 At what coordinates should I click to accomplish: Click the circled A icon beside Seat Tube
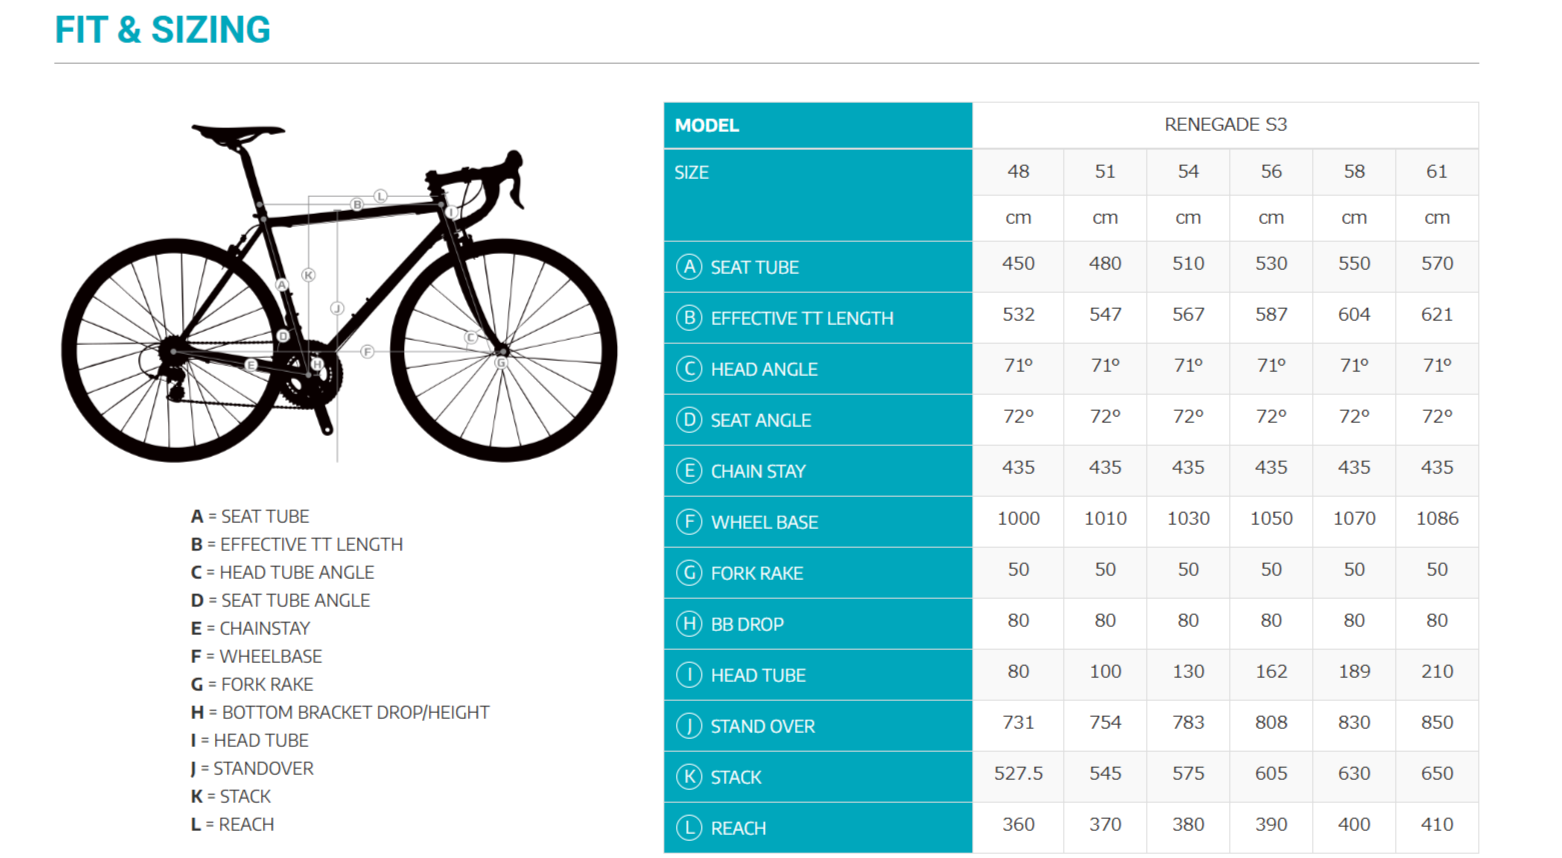tap(688, 267)
